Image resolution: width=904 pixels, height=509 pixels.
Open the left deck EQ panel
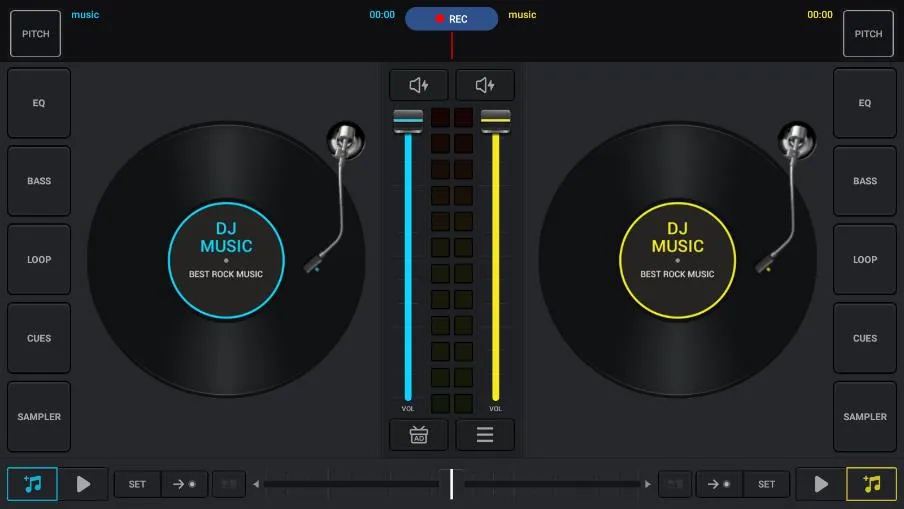coord(39,103)
